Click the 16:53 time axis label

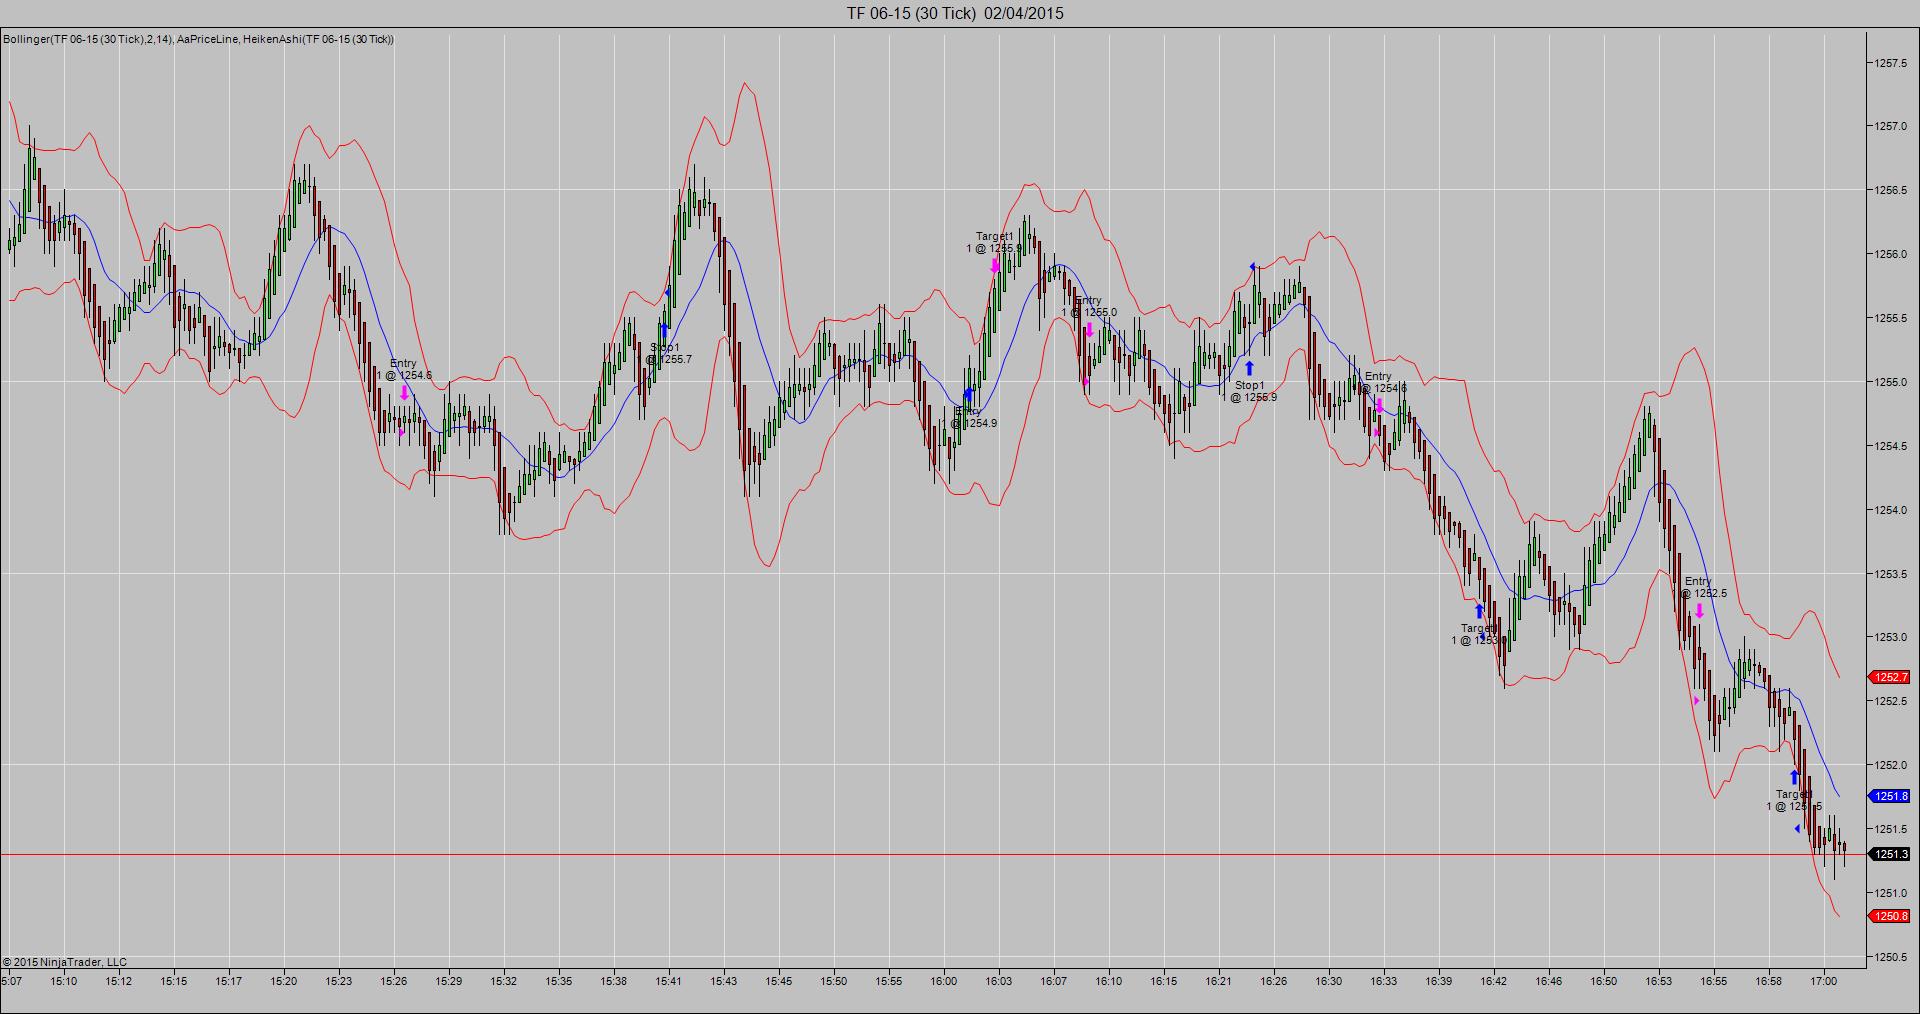pyautogui.click(x=1659, y=981)
